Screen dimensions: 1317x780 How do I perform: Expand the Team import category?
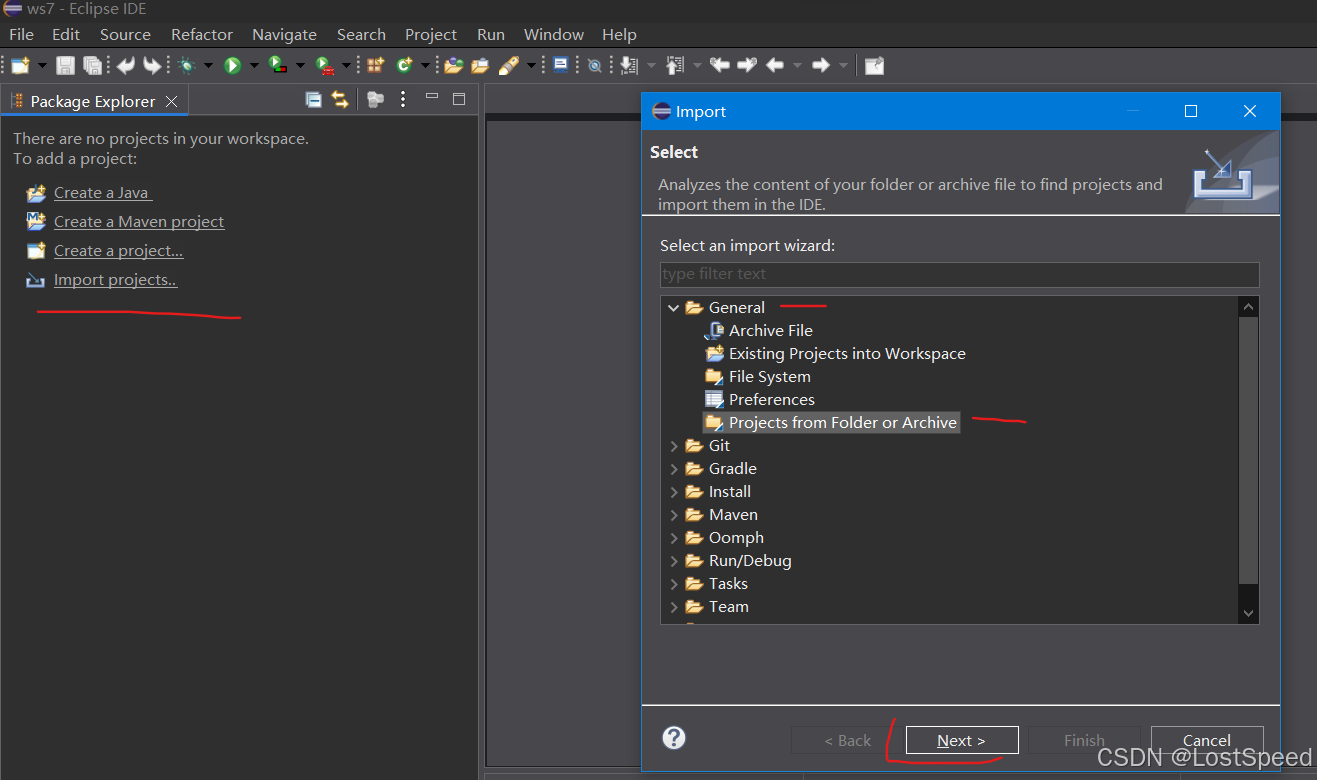pos(674,607)
